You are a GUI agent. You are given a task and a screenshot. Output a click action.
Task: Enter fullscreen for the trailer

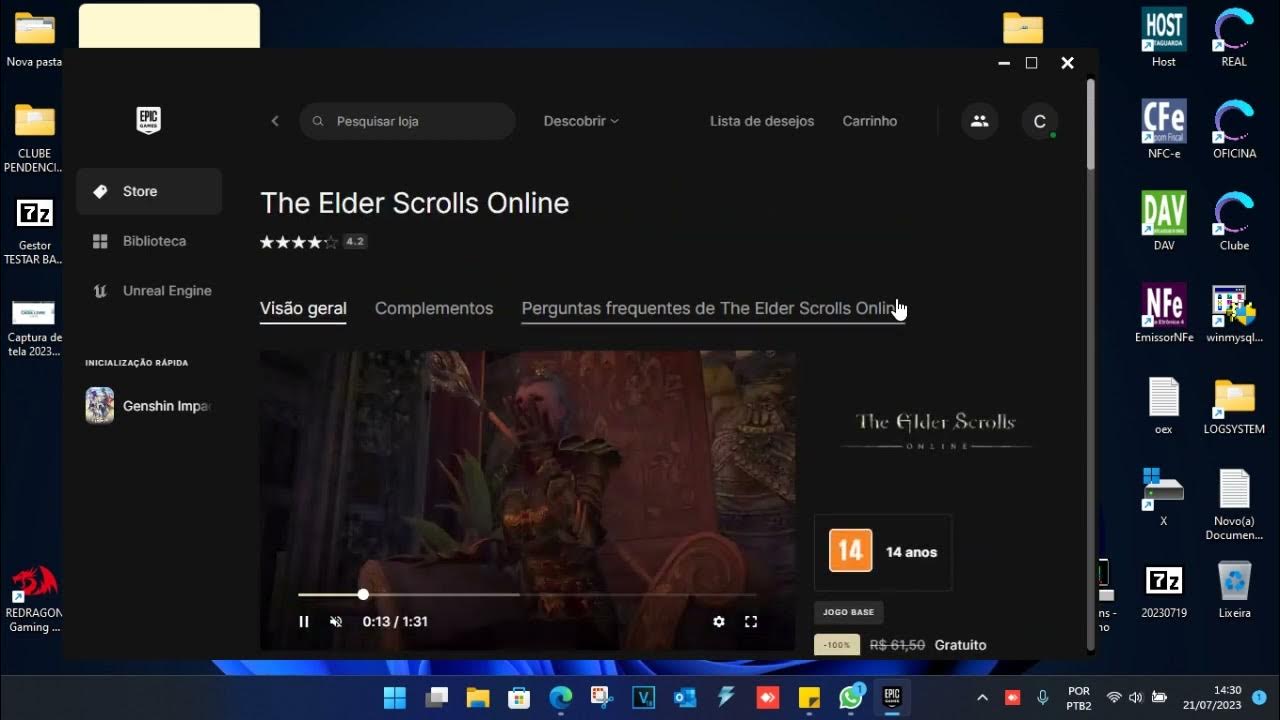point(751,622)
